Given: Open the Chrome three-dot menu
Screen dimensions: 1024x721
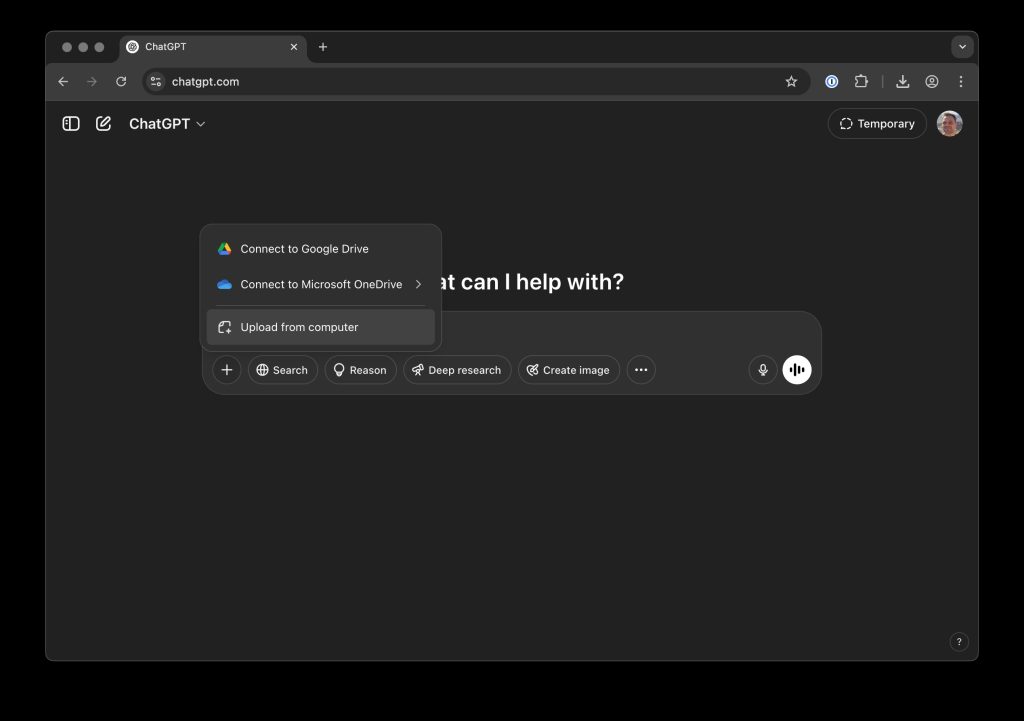Looking at the screenshot, I should (x=961, y=82).
